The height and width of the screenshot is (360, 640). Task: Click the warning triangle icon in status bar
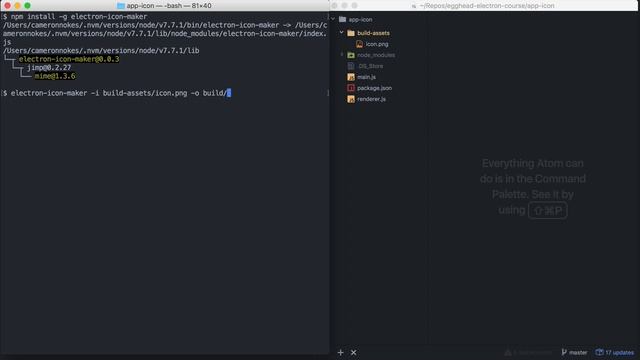point(508,352)
